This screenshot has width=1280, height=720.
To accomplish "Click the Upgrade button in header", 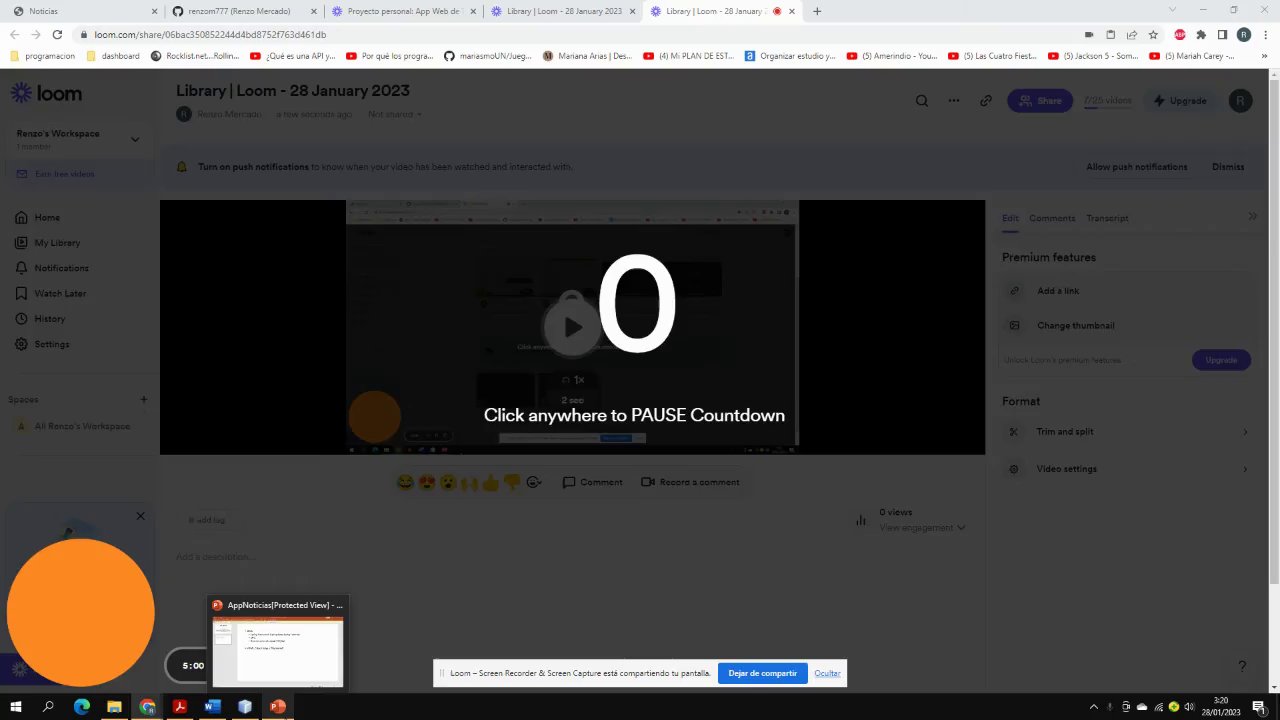I will (x=1180, y=100).
